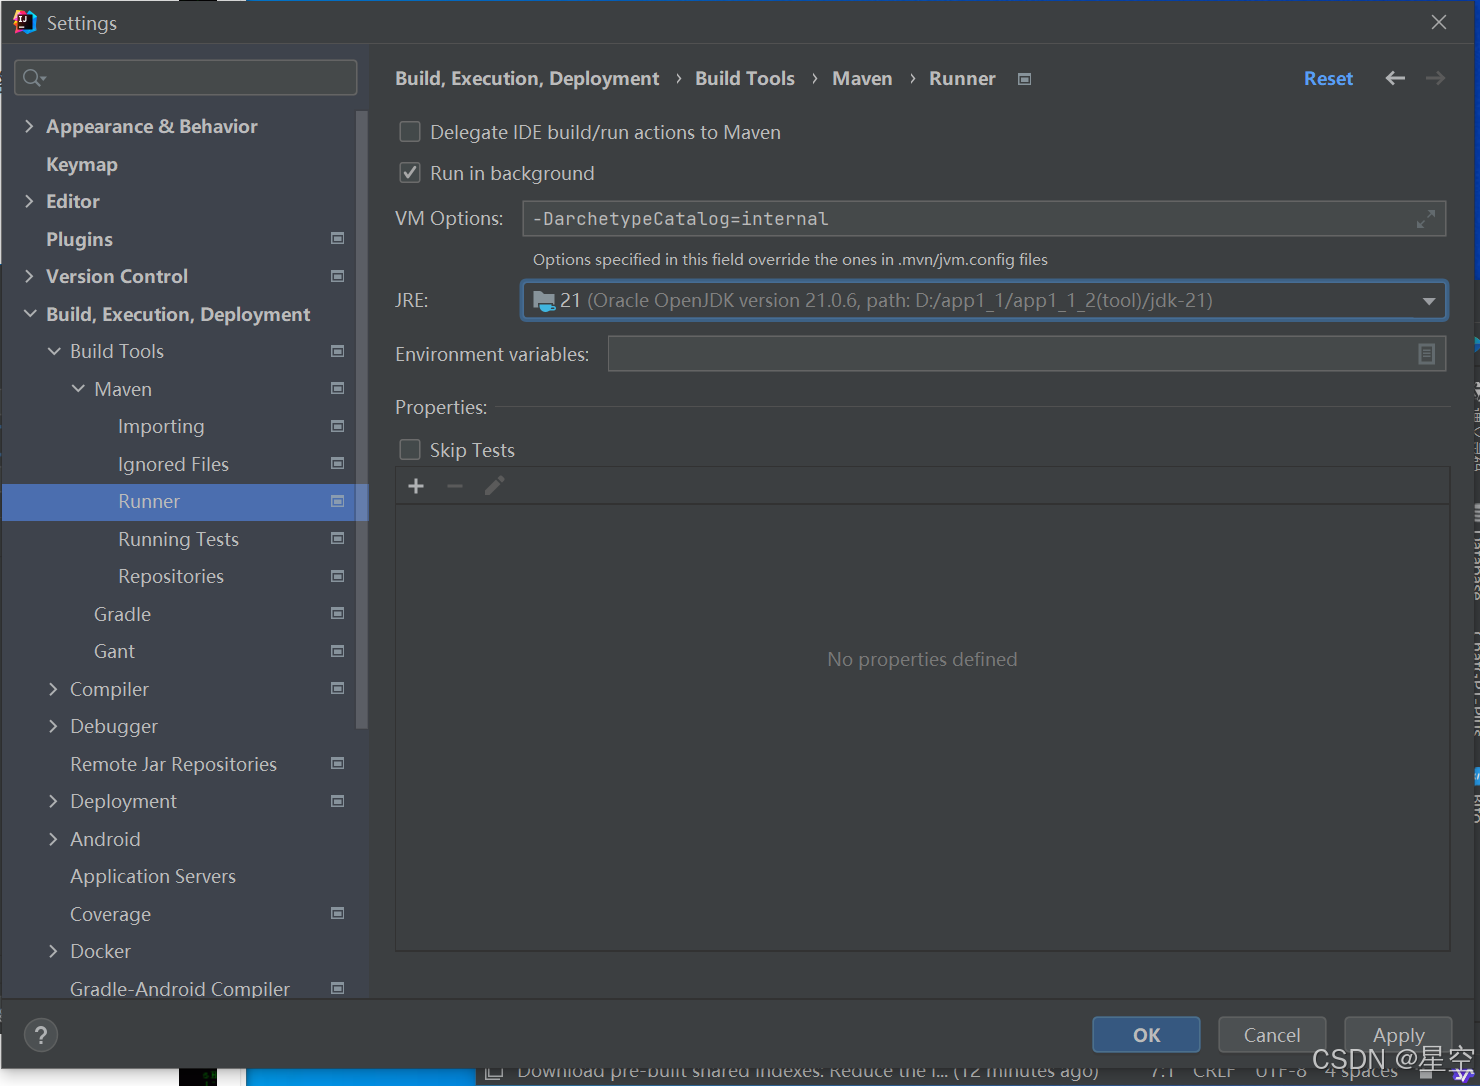Open the Ignored Files settings page
Screen dimensions: 1480x1086
coord(173,464)
